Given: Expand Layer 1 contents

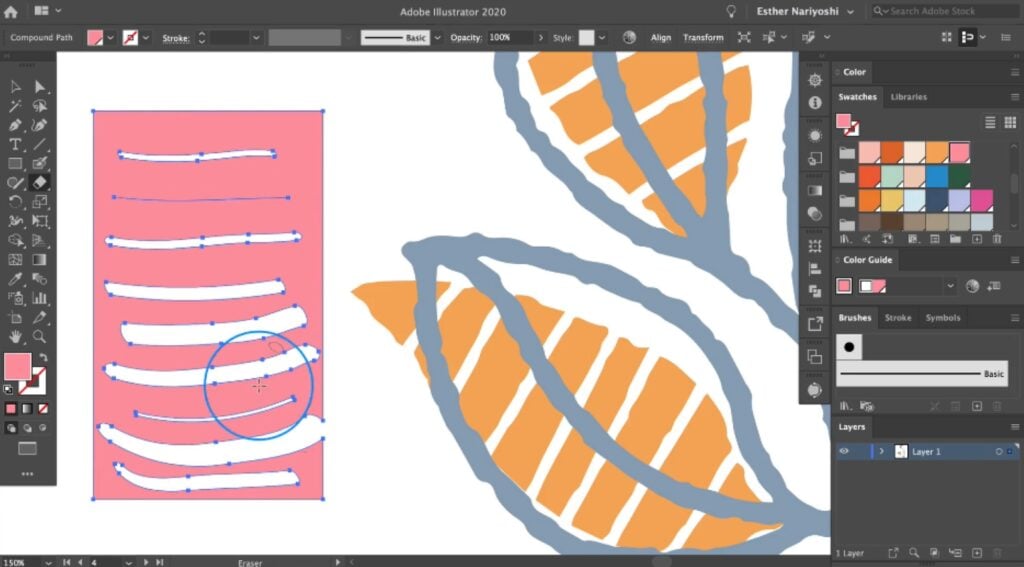Looking at the screenshot, I should point(881,452).
